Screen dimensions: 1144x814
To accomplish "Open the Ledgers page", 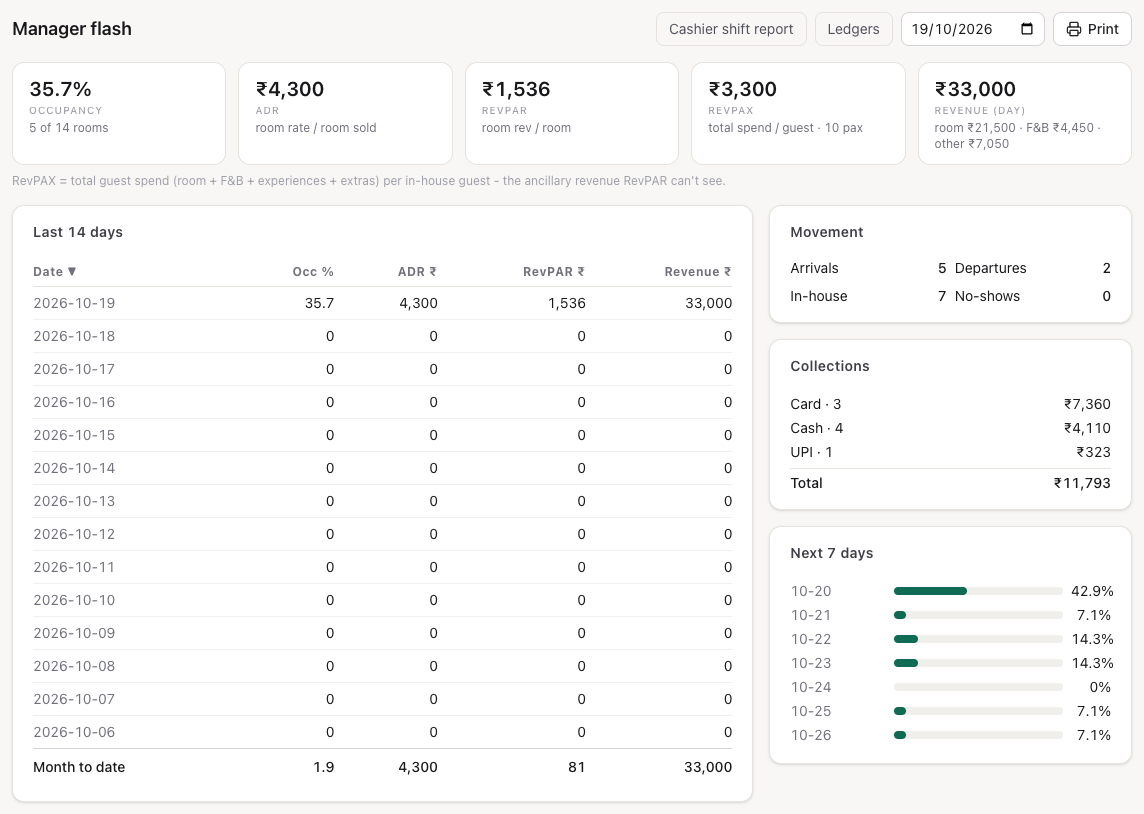I will tap(853, 29).
